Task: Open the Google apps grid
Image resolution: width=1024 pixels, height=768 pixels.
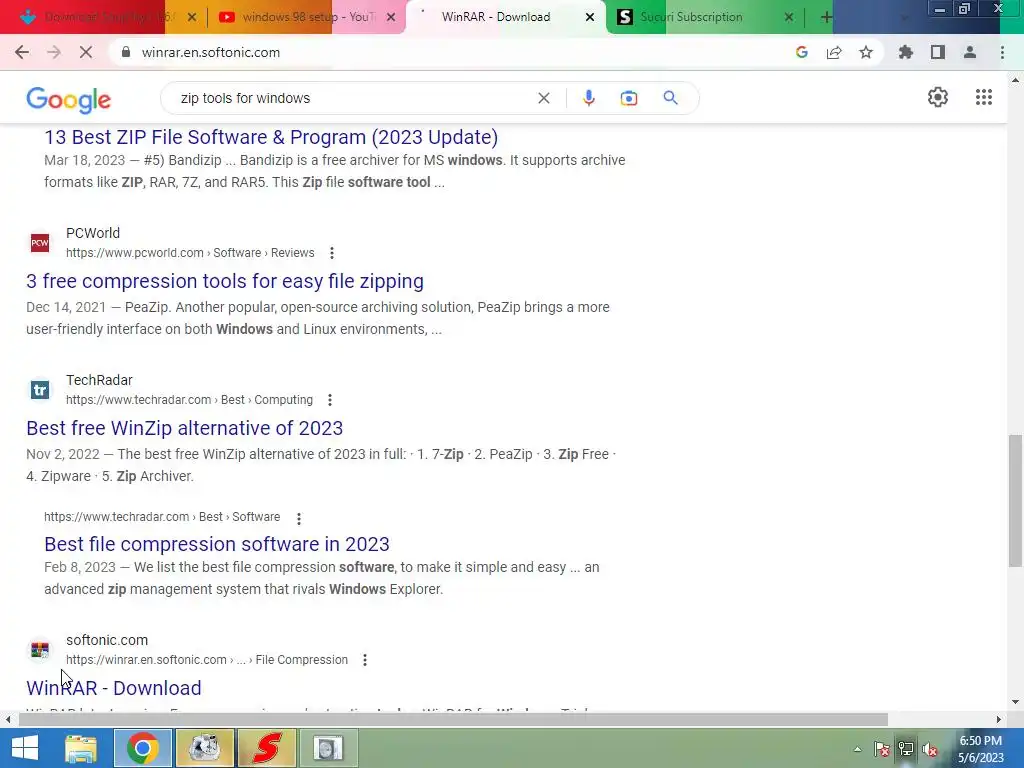Action: pyautogui.click(x=984, y=97)
